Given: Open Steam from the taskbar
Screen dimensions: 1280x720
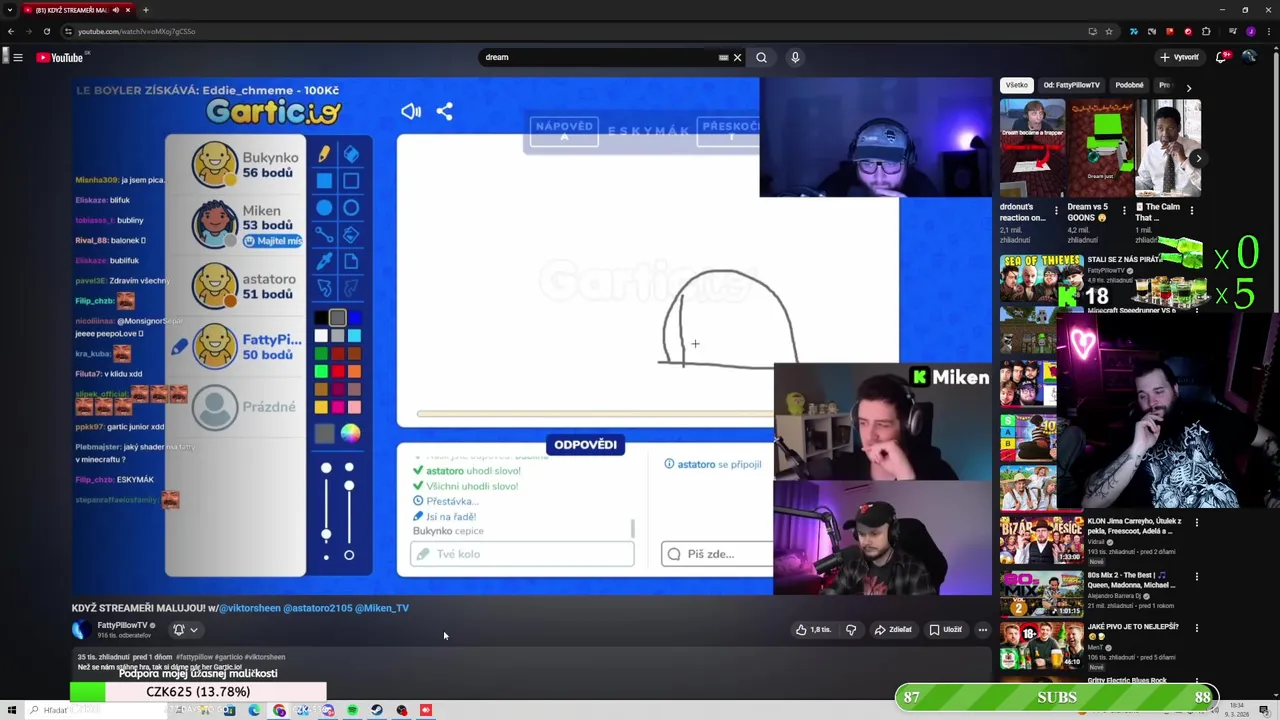Looking at the screenshot, I should pyautogui.click(x=377, y=710).
